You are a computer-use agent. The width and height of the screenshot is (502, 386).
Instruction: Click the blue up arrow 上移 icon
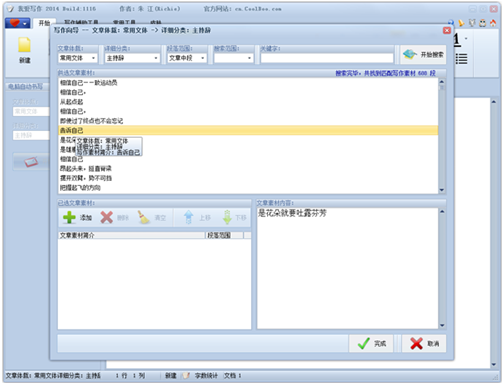coord(189,218)
